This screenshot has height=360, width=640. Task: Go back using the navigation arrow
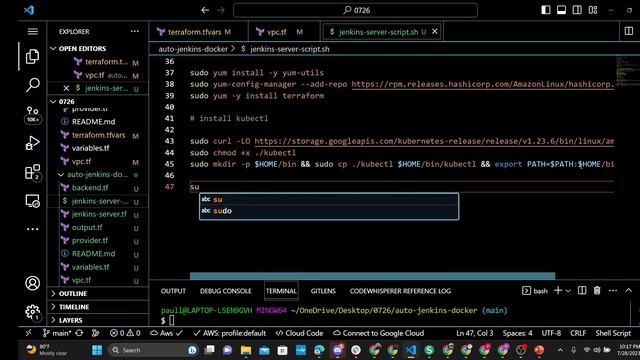click(x=205, y=10)
